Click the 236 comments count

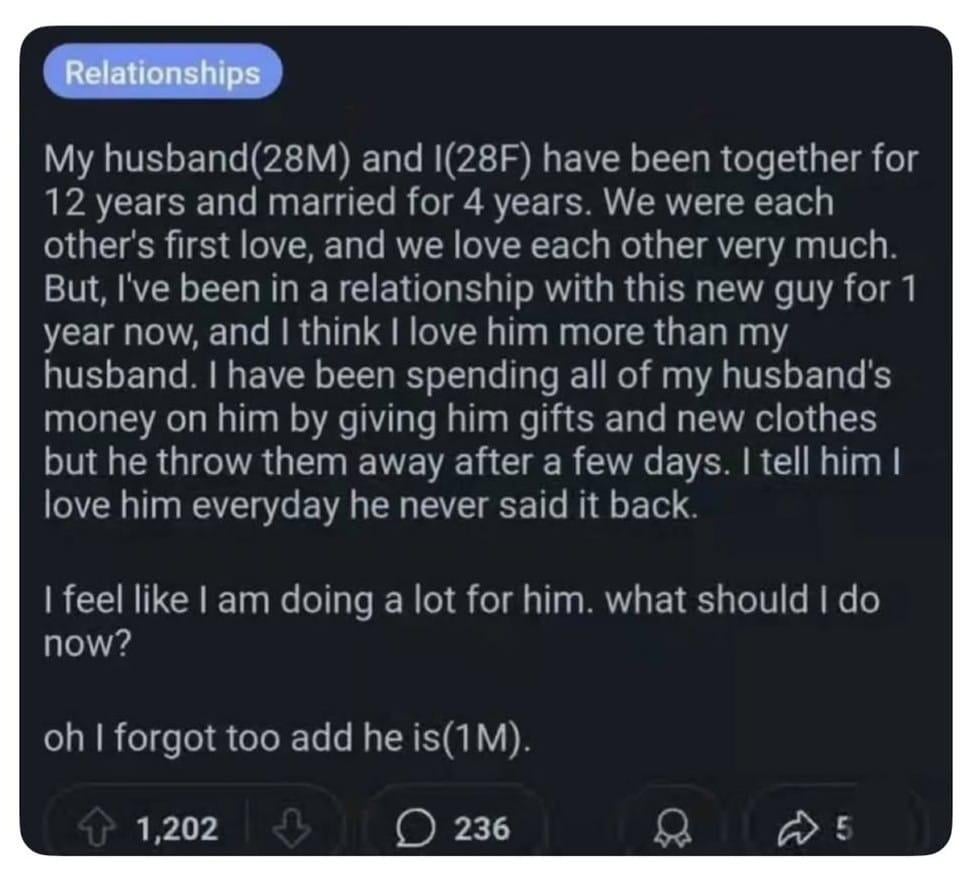(x=482, y=829)
